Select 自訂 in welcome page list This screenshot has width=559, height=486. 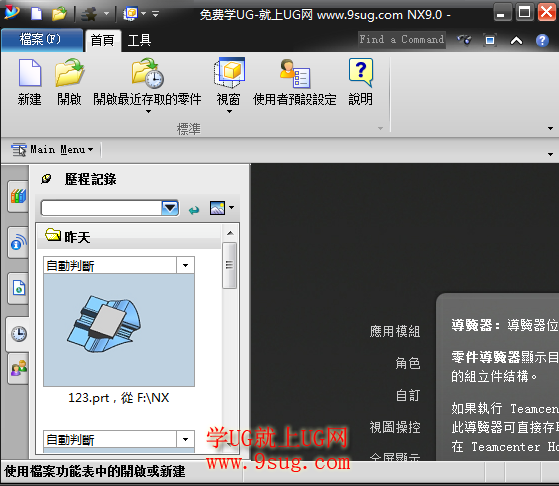click(x=408, y=395)
